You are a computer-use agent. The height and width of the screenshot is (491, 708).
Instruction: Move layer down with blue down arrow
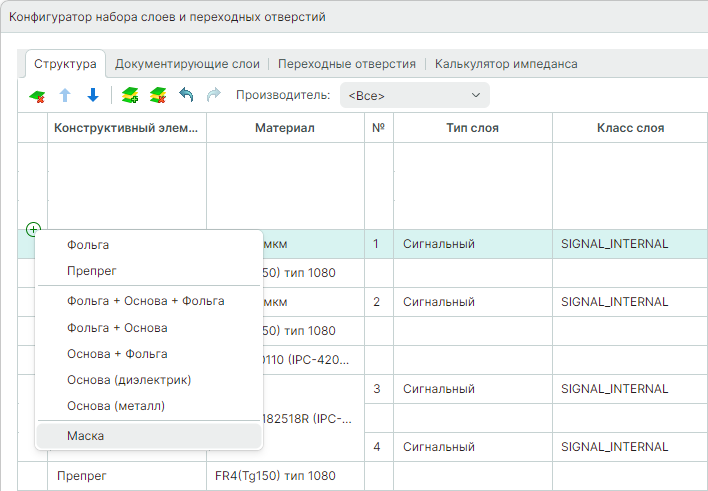pos(93,96)
